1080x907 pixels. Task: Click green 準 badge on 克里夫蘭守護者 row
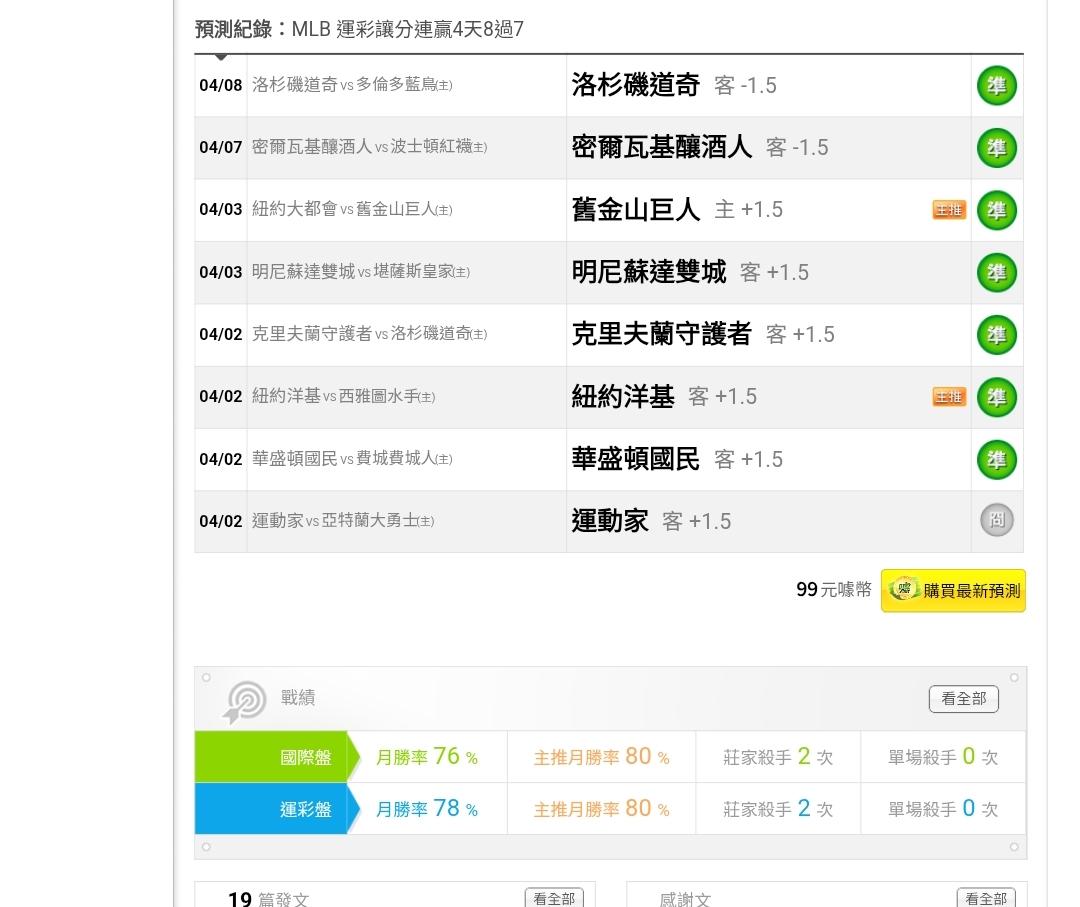coord(996,335)
